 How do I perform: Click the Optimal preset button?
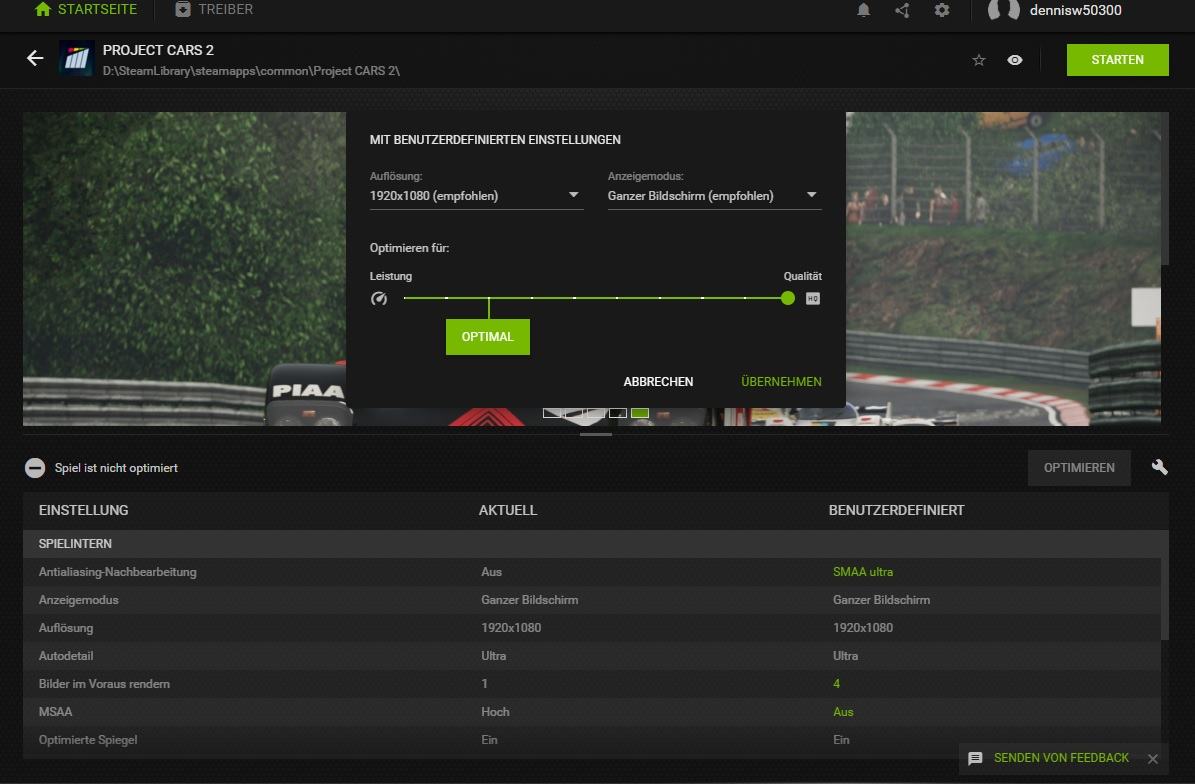pyautogui.click(x=488, y=337)
